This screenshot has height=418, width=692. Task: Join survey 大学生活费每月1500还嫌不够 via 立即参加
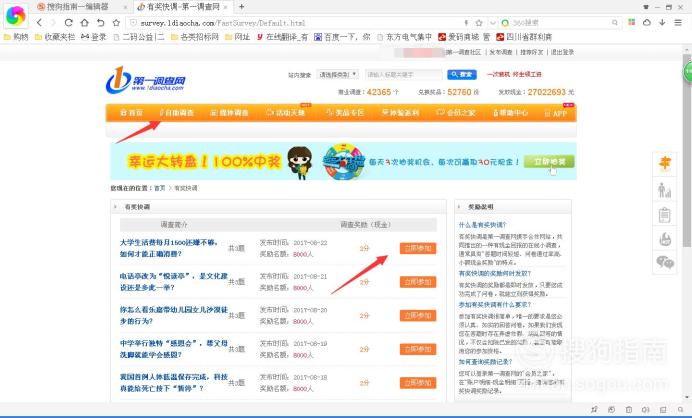click(x=417, y=248)
